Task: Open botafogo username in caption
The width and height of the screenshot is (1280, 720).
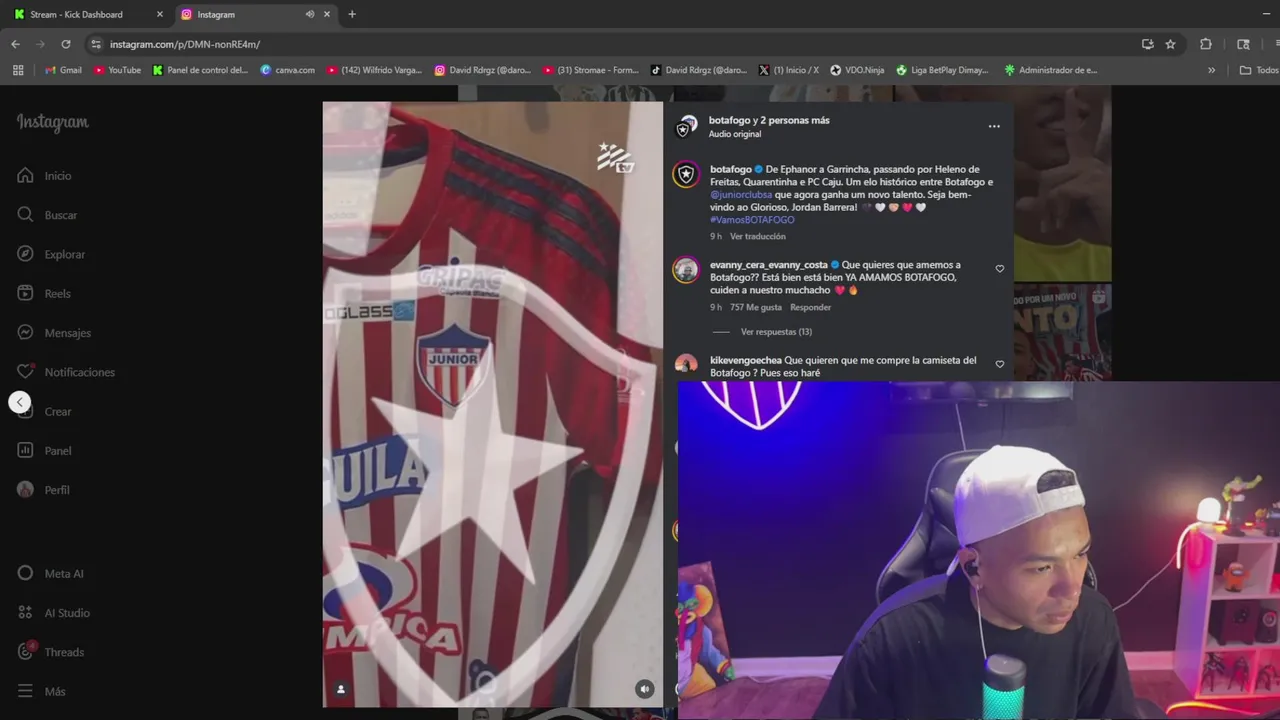Action: click(731, 170)
